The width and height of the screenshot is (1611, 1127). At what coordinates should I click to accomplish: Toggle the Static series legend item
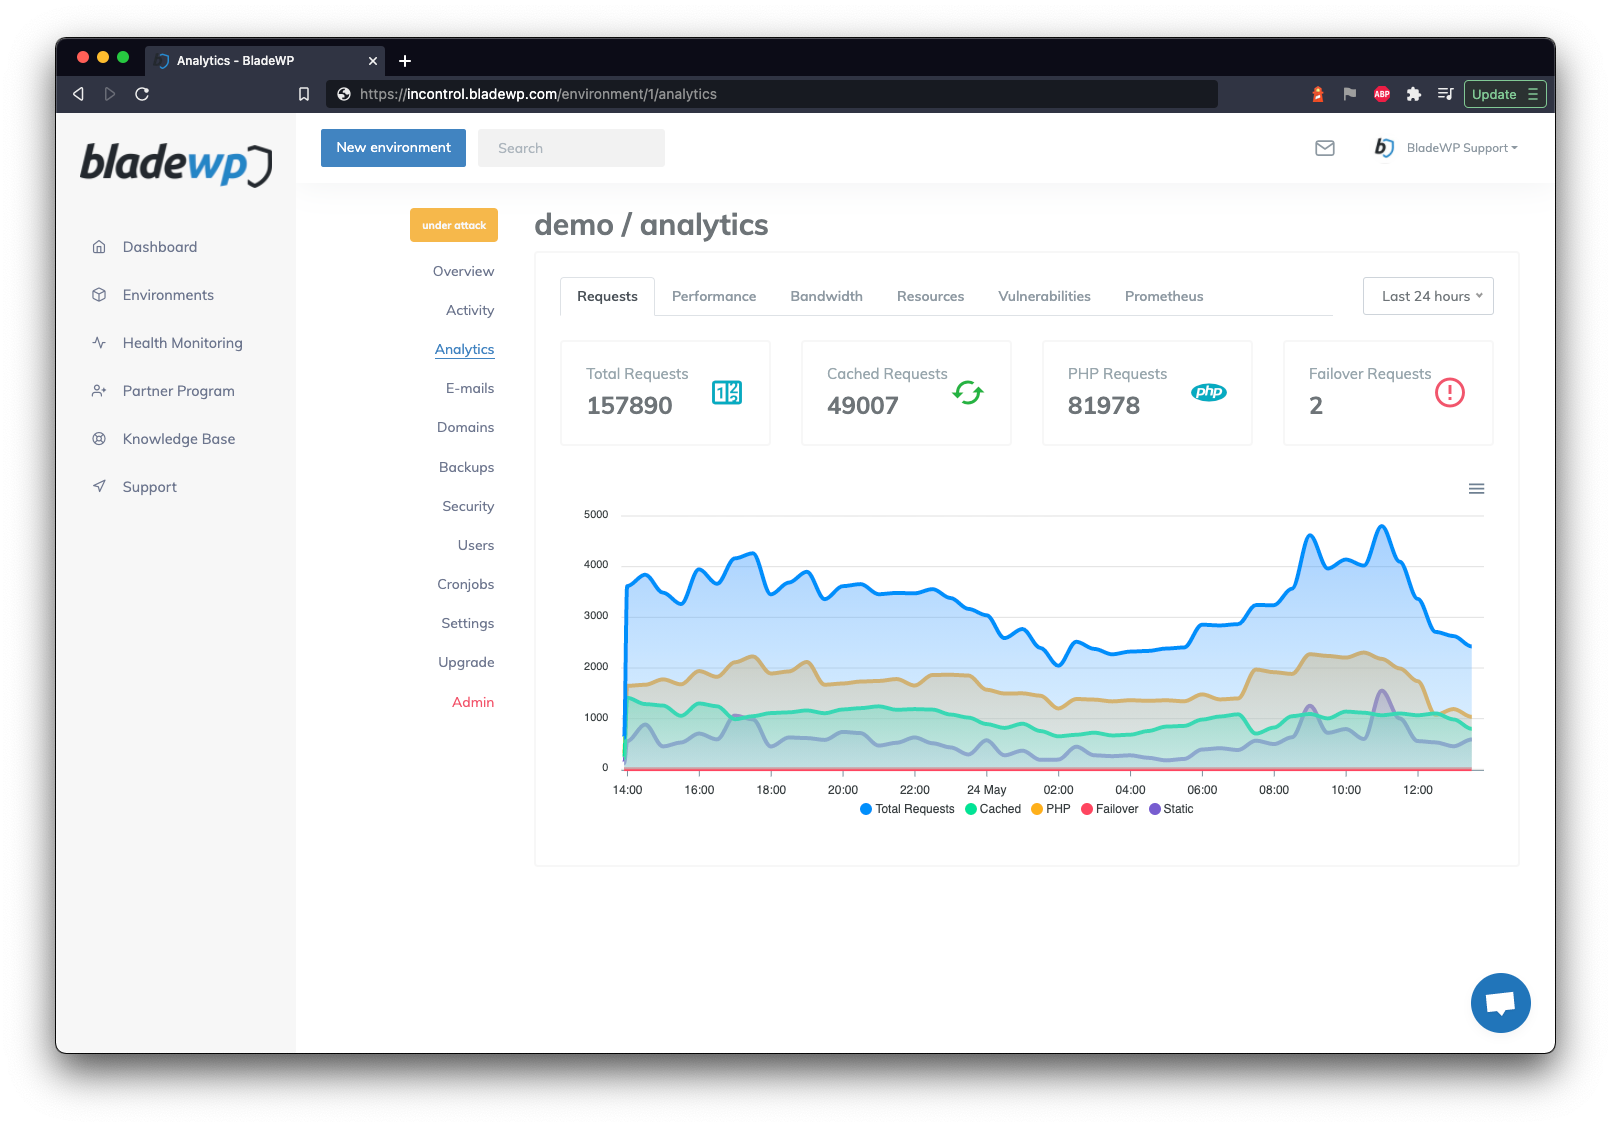[x=1171, y=809]
